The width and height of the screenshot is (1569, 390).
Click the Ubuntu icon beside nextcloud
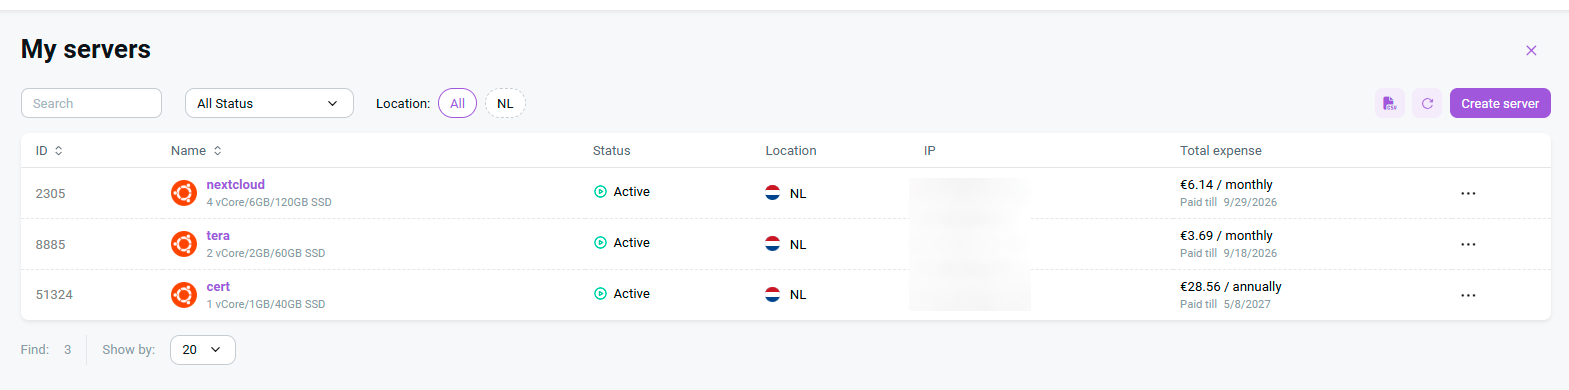[x=184, y=193]
